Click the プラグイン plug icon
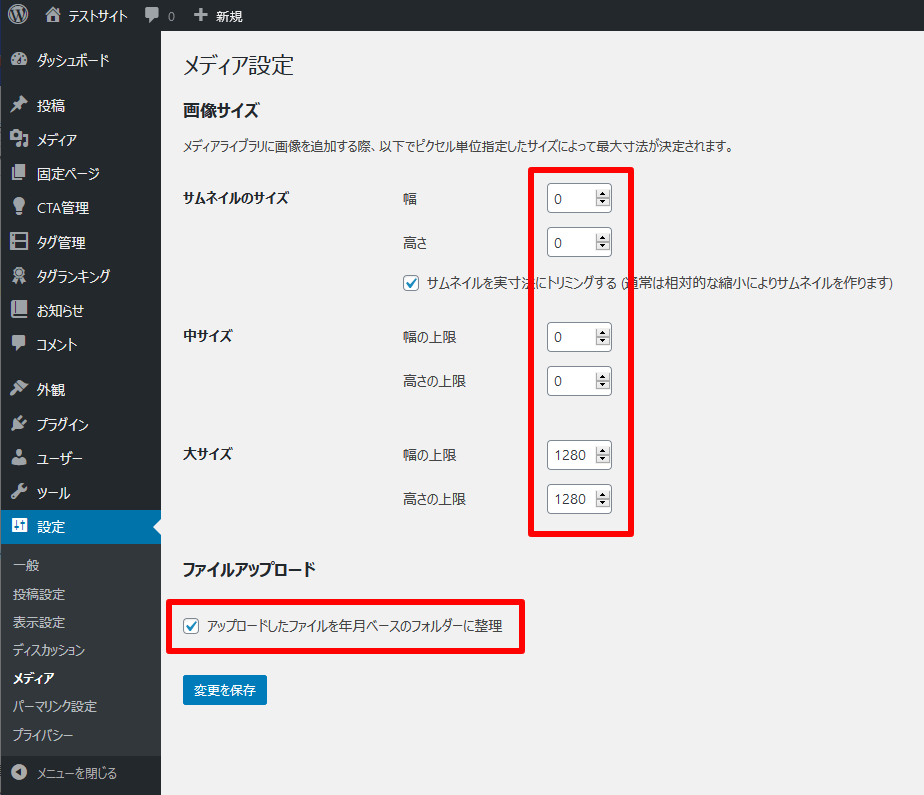This screenshot has height=795, width=924. [19, 423]
